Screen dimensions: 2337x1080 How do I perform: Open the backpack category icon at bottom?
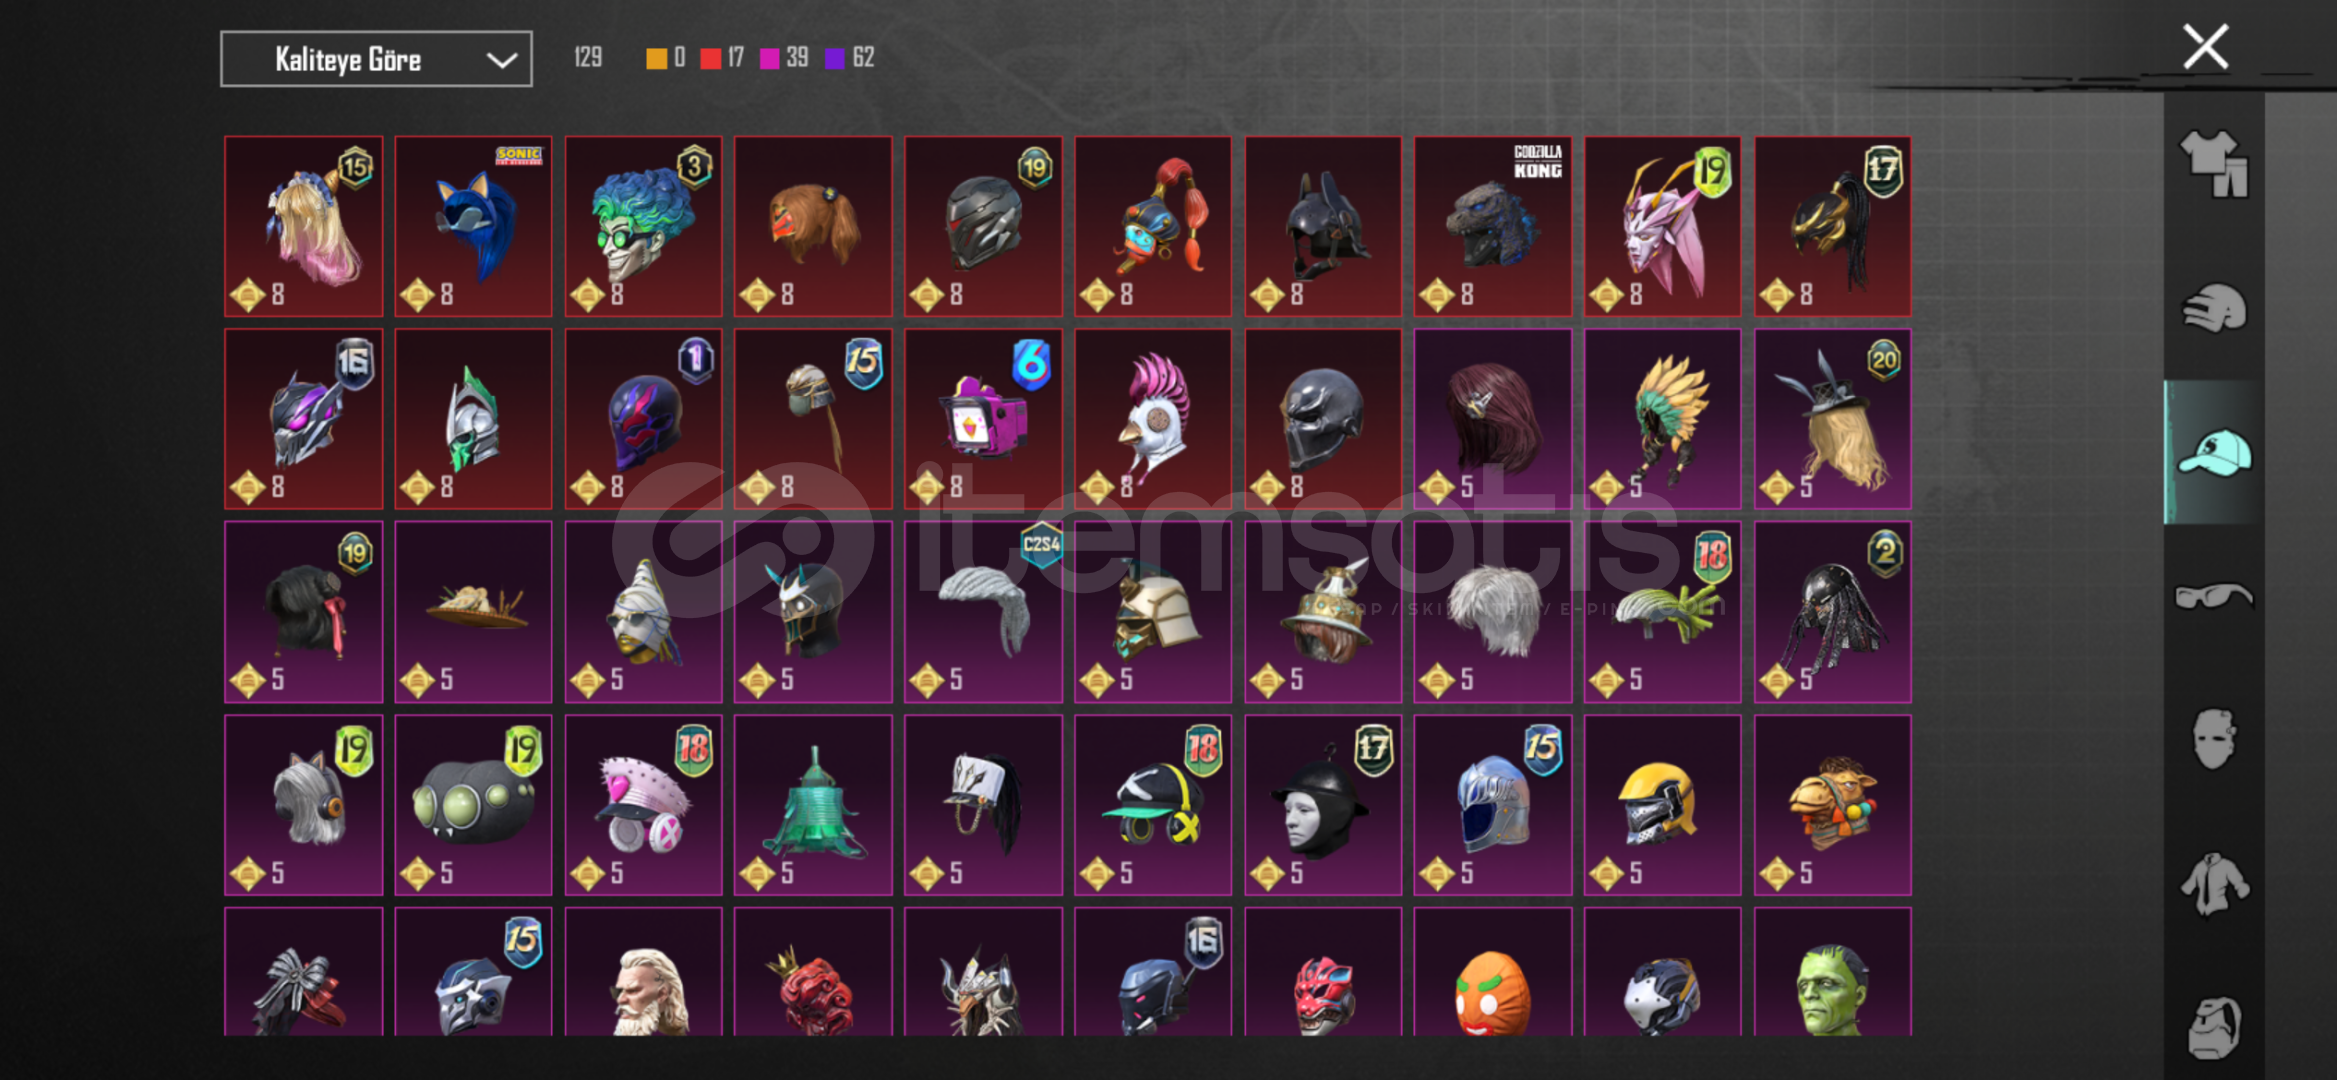[x=2213, y=1027]
